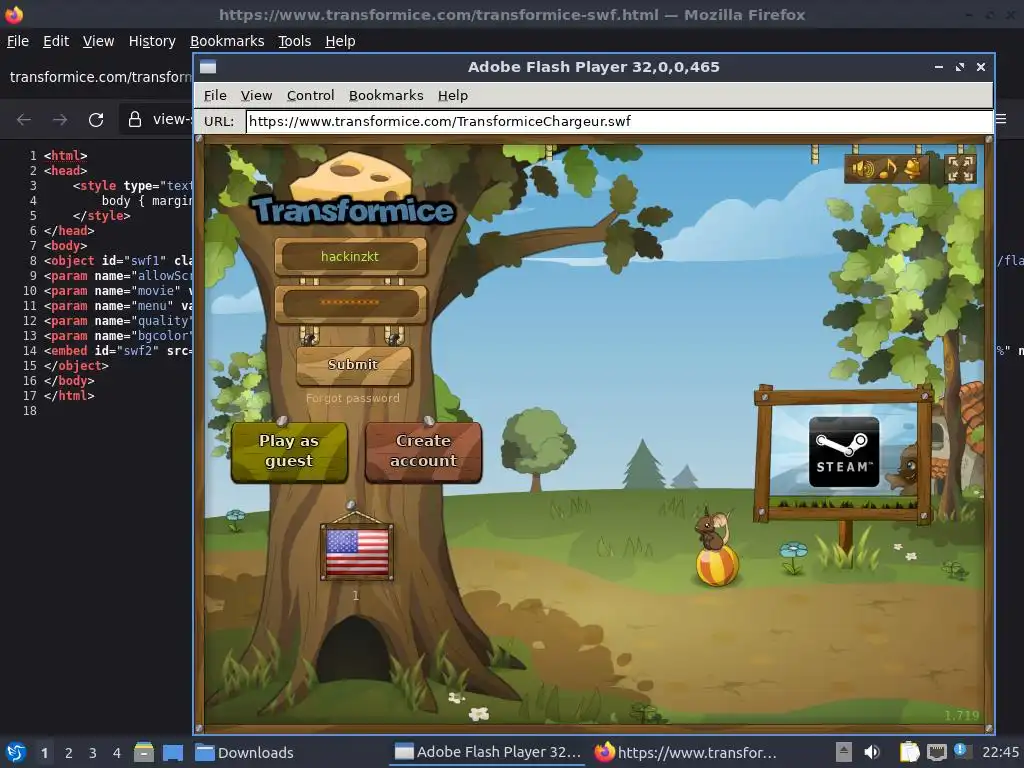Click the Transformice logo
This screenshot has width=1024, height=768.
tap(353, 189)
